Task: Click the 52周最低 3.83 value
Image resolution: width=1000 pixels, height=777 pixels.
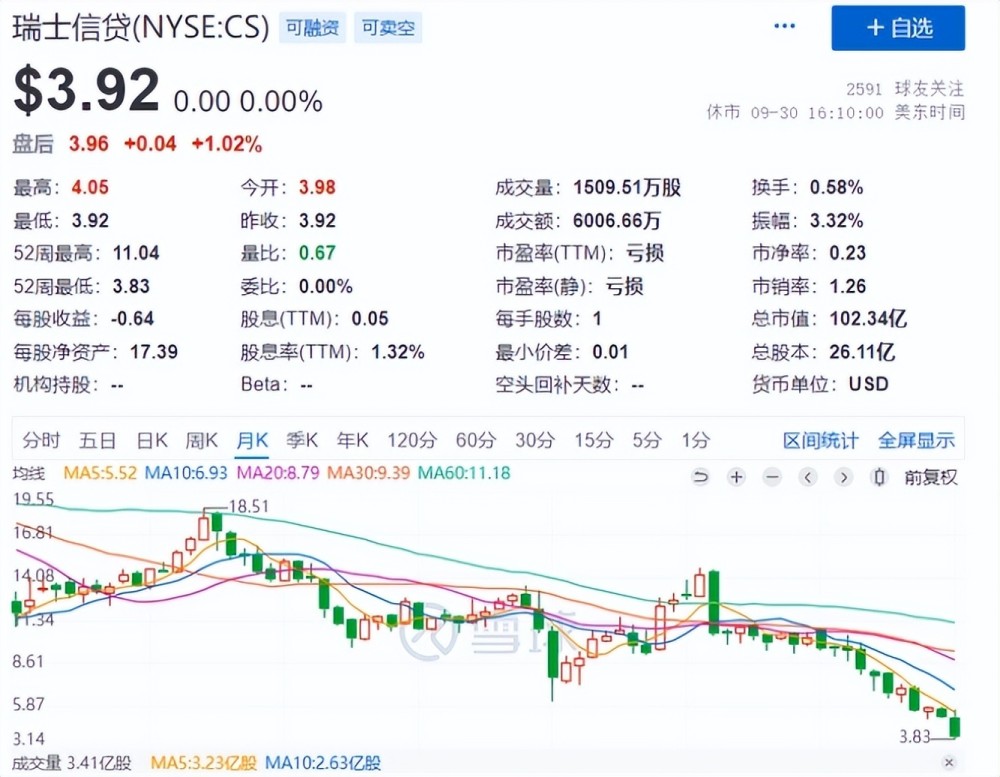Action: click(131, 286)
